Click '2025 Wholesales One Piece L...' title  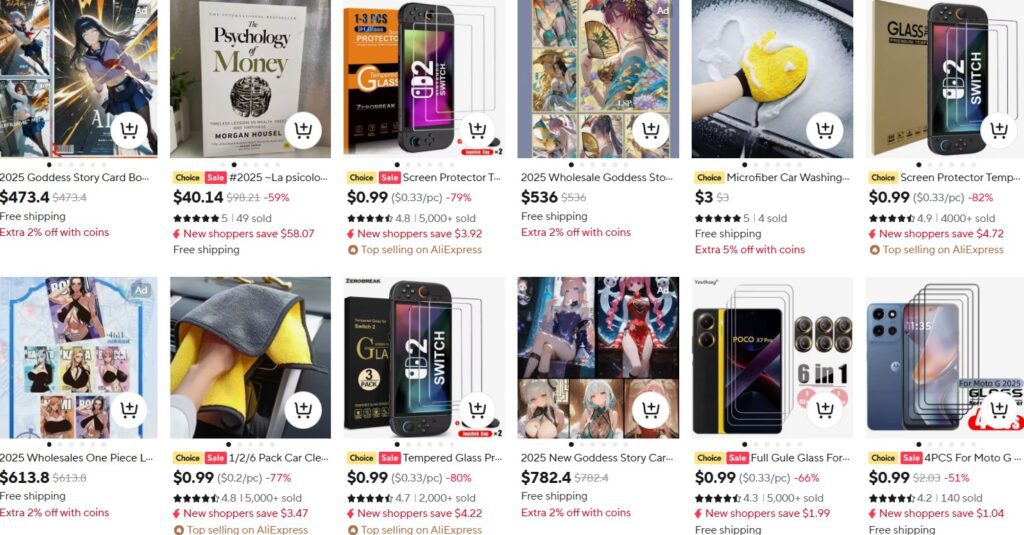click(x=75, y=458)
